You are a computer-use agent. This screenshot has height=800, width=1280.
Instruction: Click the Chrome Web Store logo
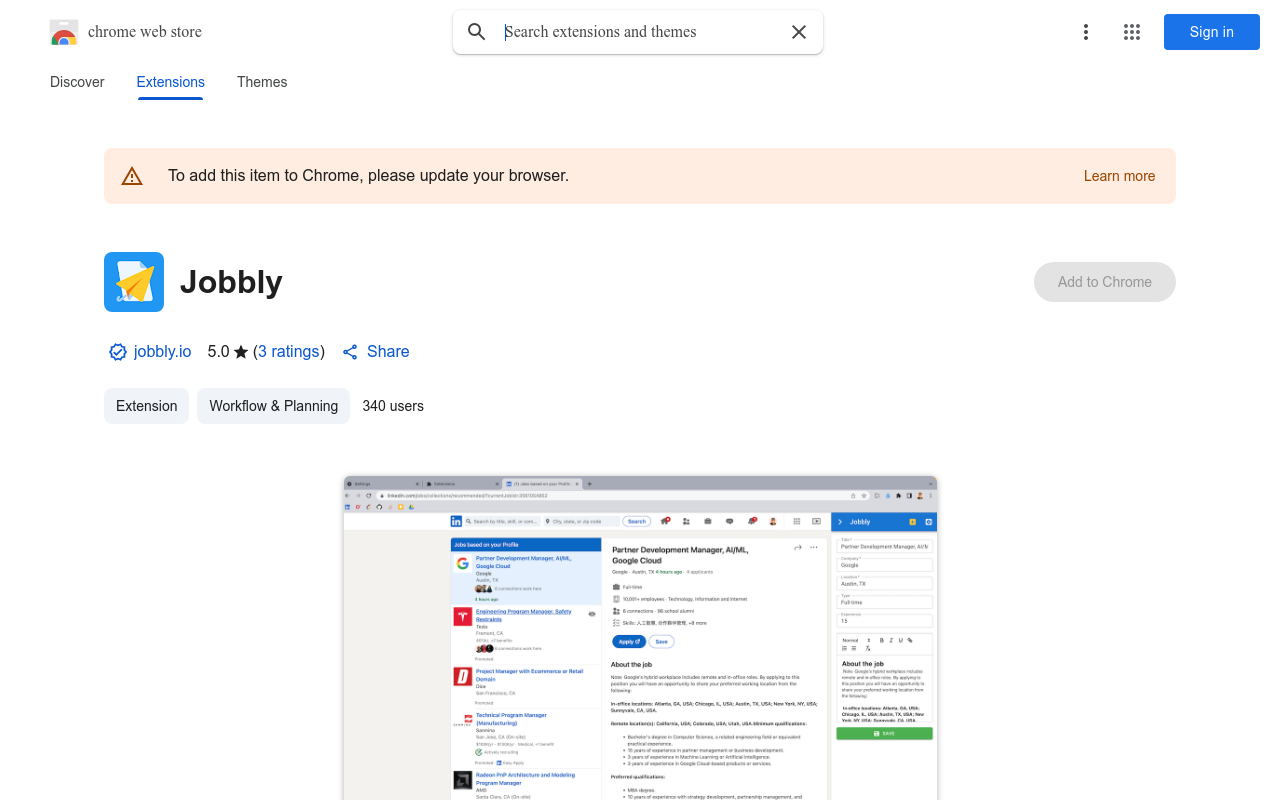[64, 32]
